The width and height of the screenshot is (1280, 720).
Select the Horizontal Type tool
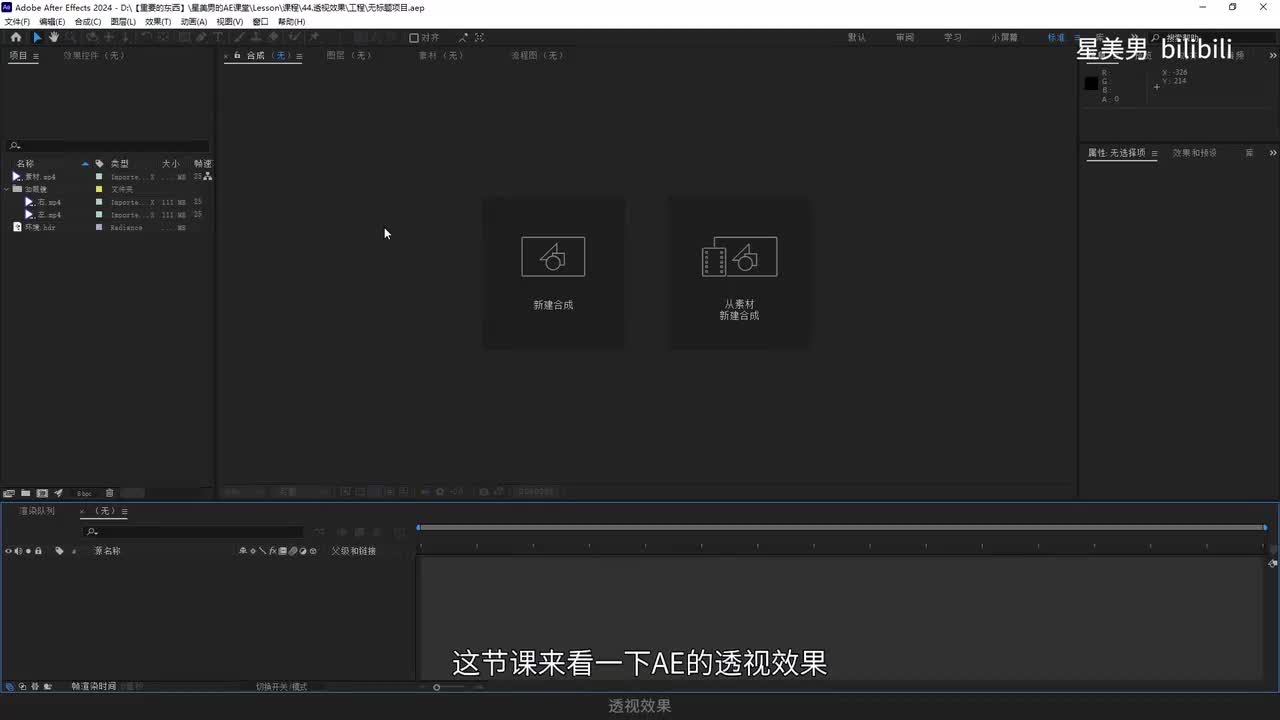(218, 37)
